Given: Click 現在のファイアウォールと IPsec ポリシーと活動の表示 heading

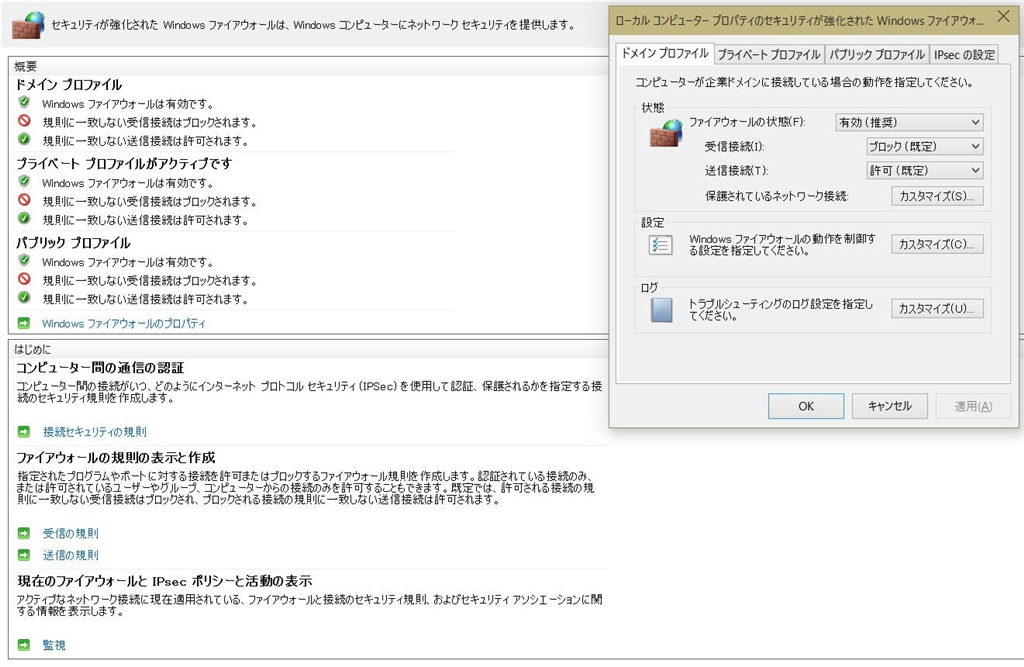Looking at the screenshot, I should click(165, 581).
